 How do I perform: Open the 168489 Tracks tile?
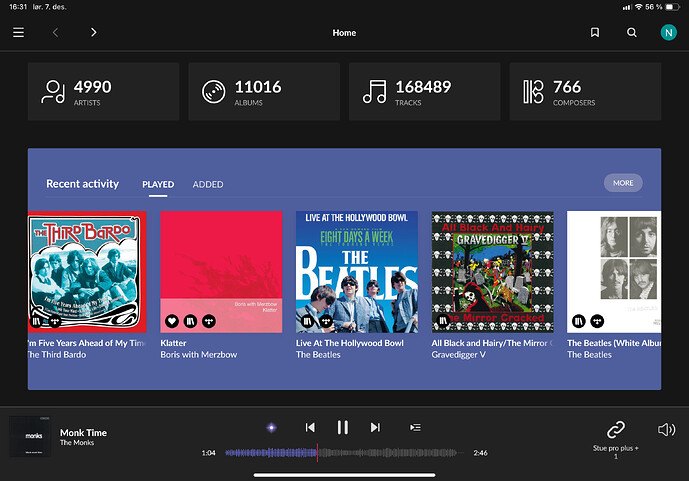tap(424, 91)
